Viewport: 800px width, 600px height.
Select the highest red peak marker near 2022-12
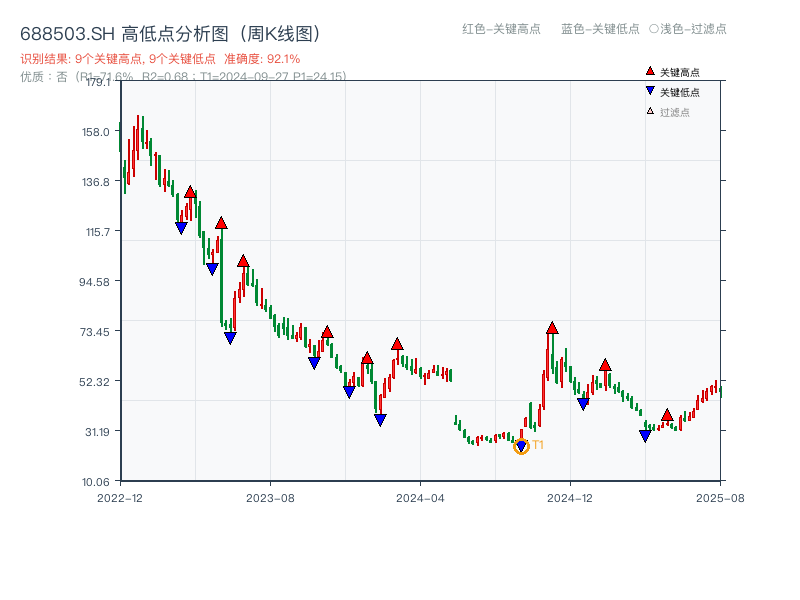[190, 190]
